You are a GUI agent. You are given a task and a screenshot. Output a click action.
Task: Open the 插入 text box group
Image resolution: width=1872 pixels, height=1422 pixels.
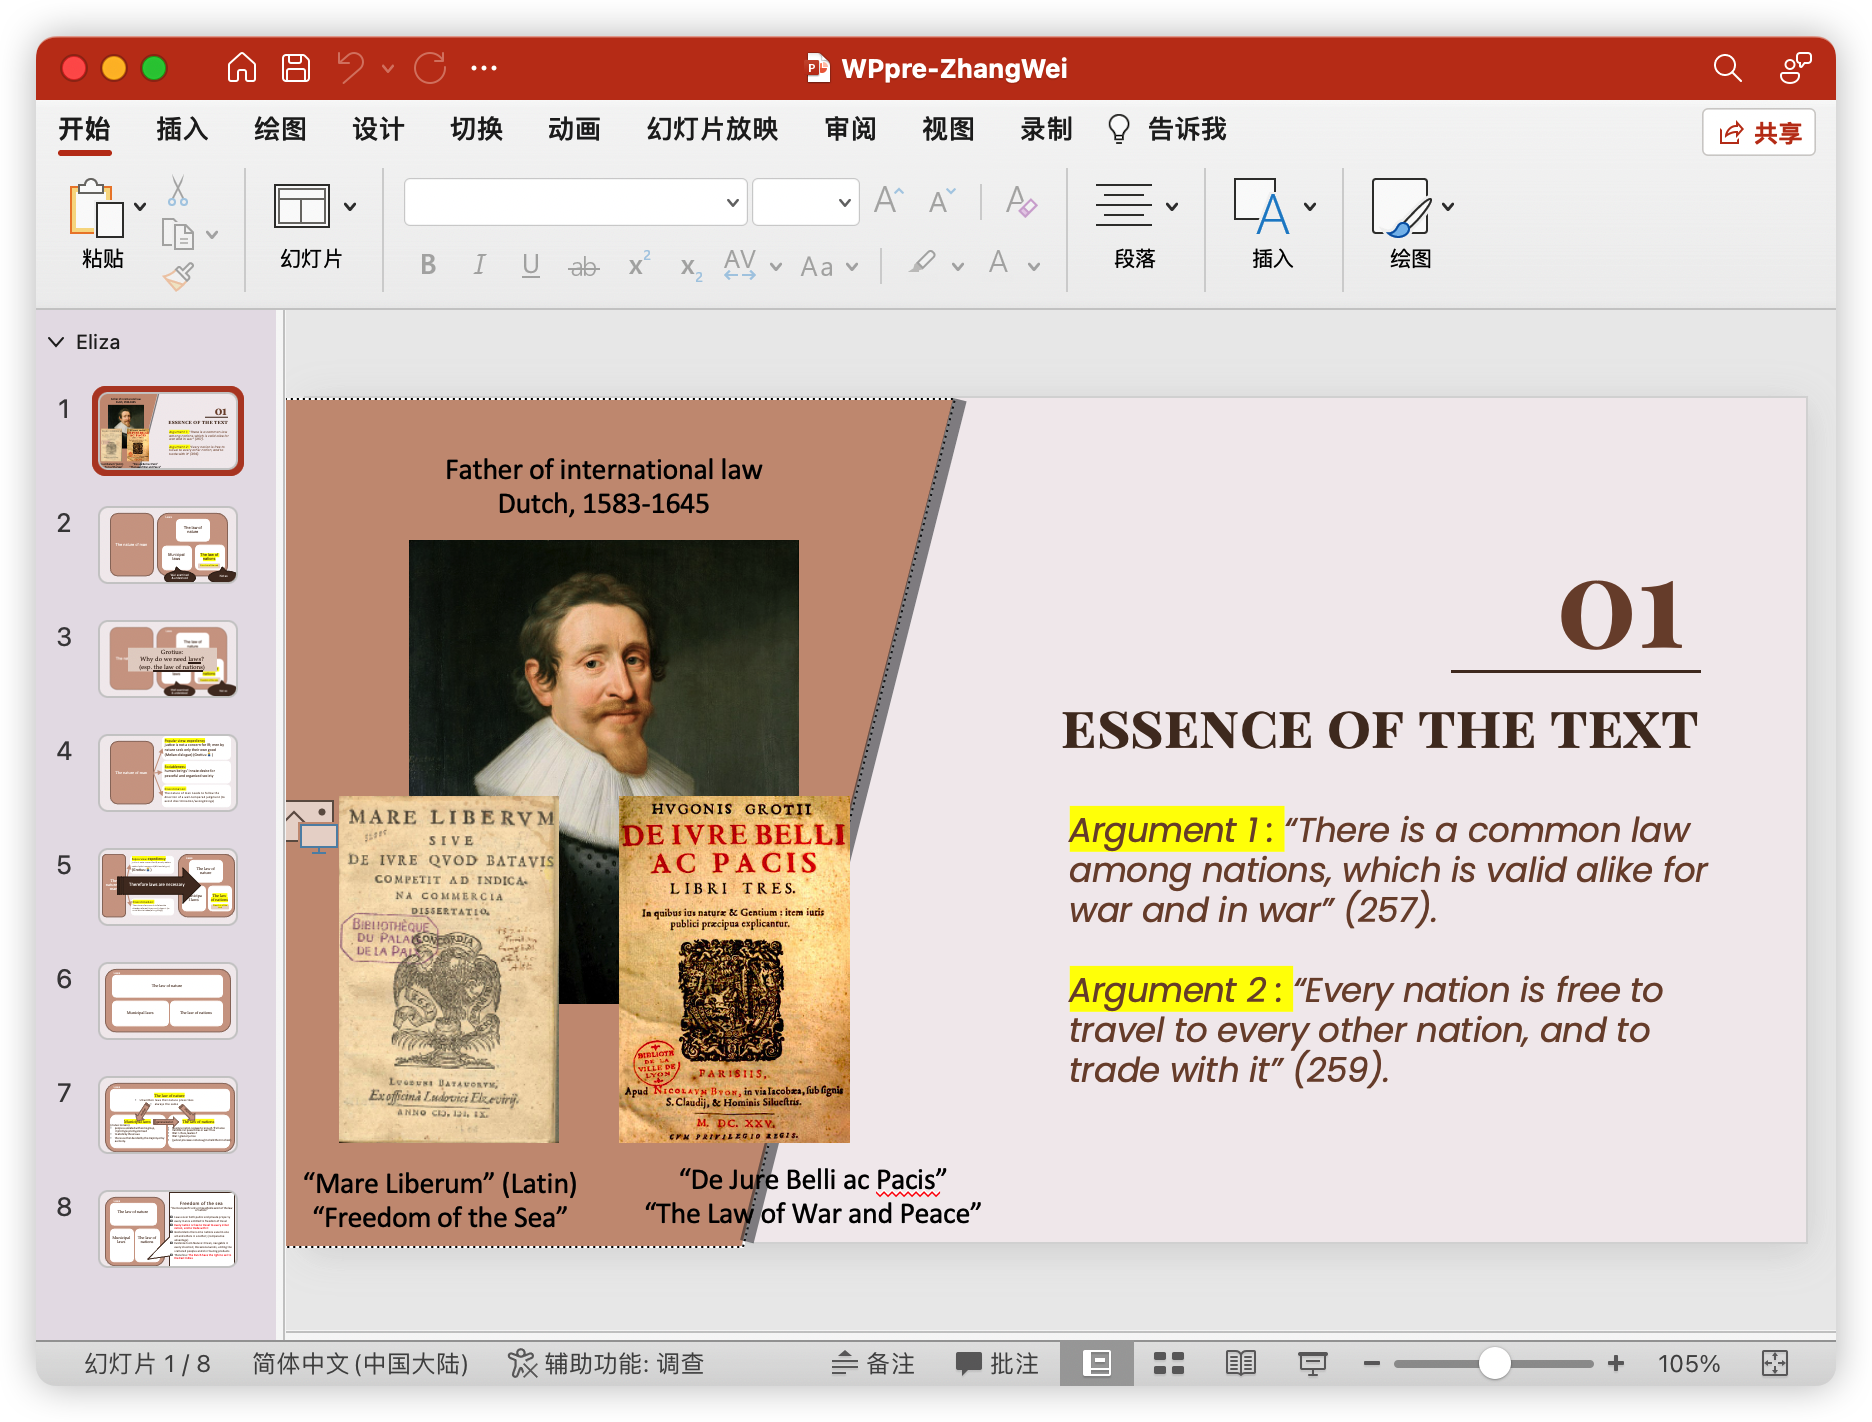click(x=1273, y=224)
